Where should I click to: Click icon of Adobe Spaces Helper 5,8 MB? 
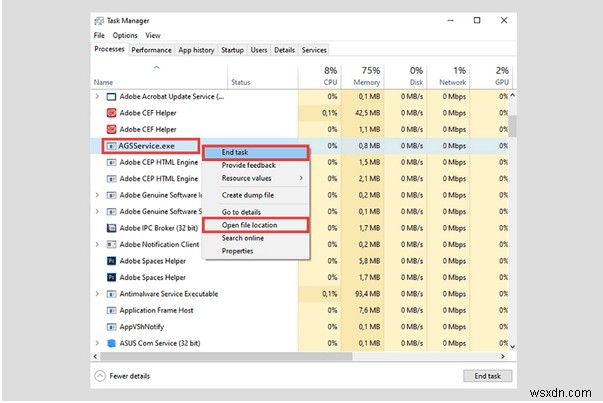(x=111, y=261)
